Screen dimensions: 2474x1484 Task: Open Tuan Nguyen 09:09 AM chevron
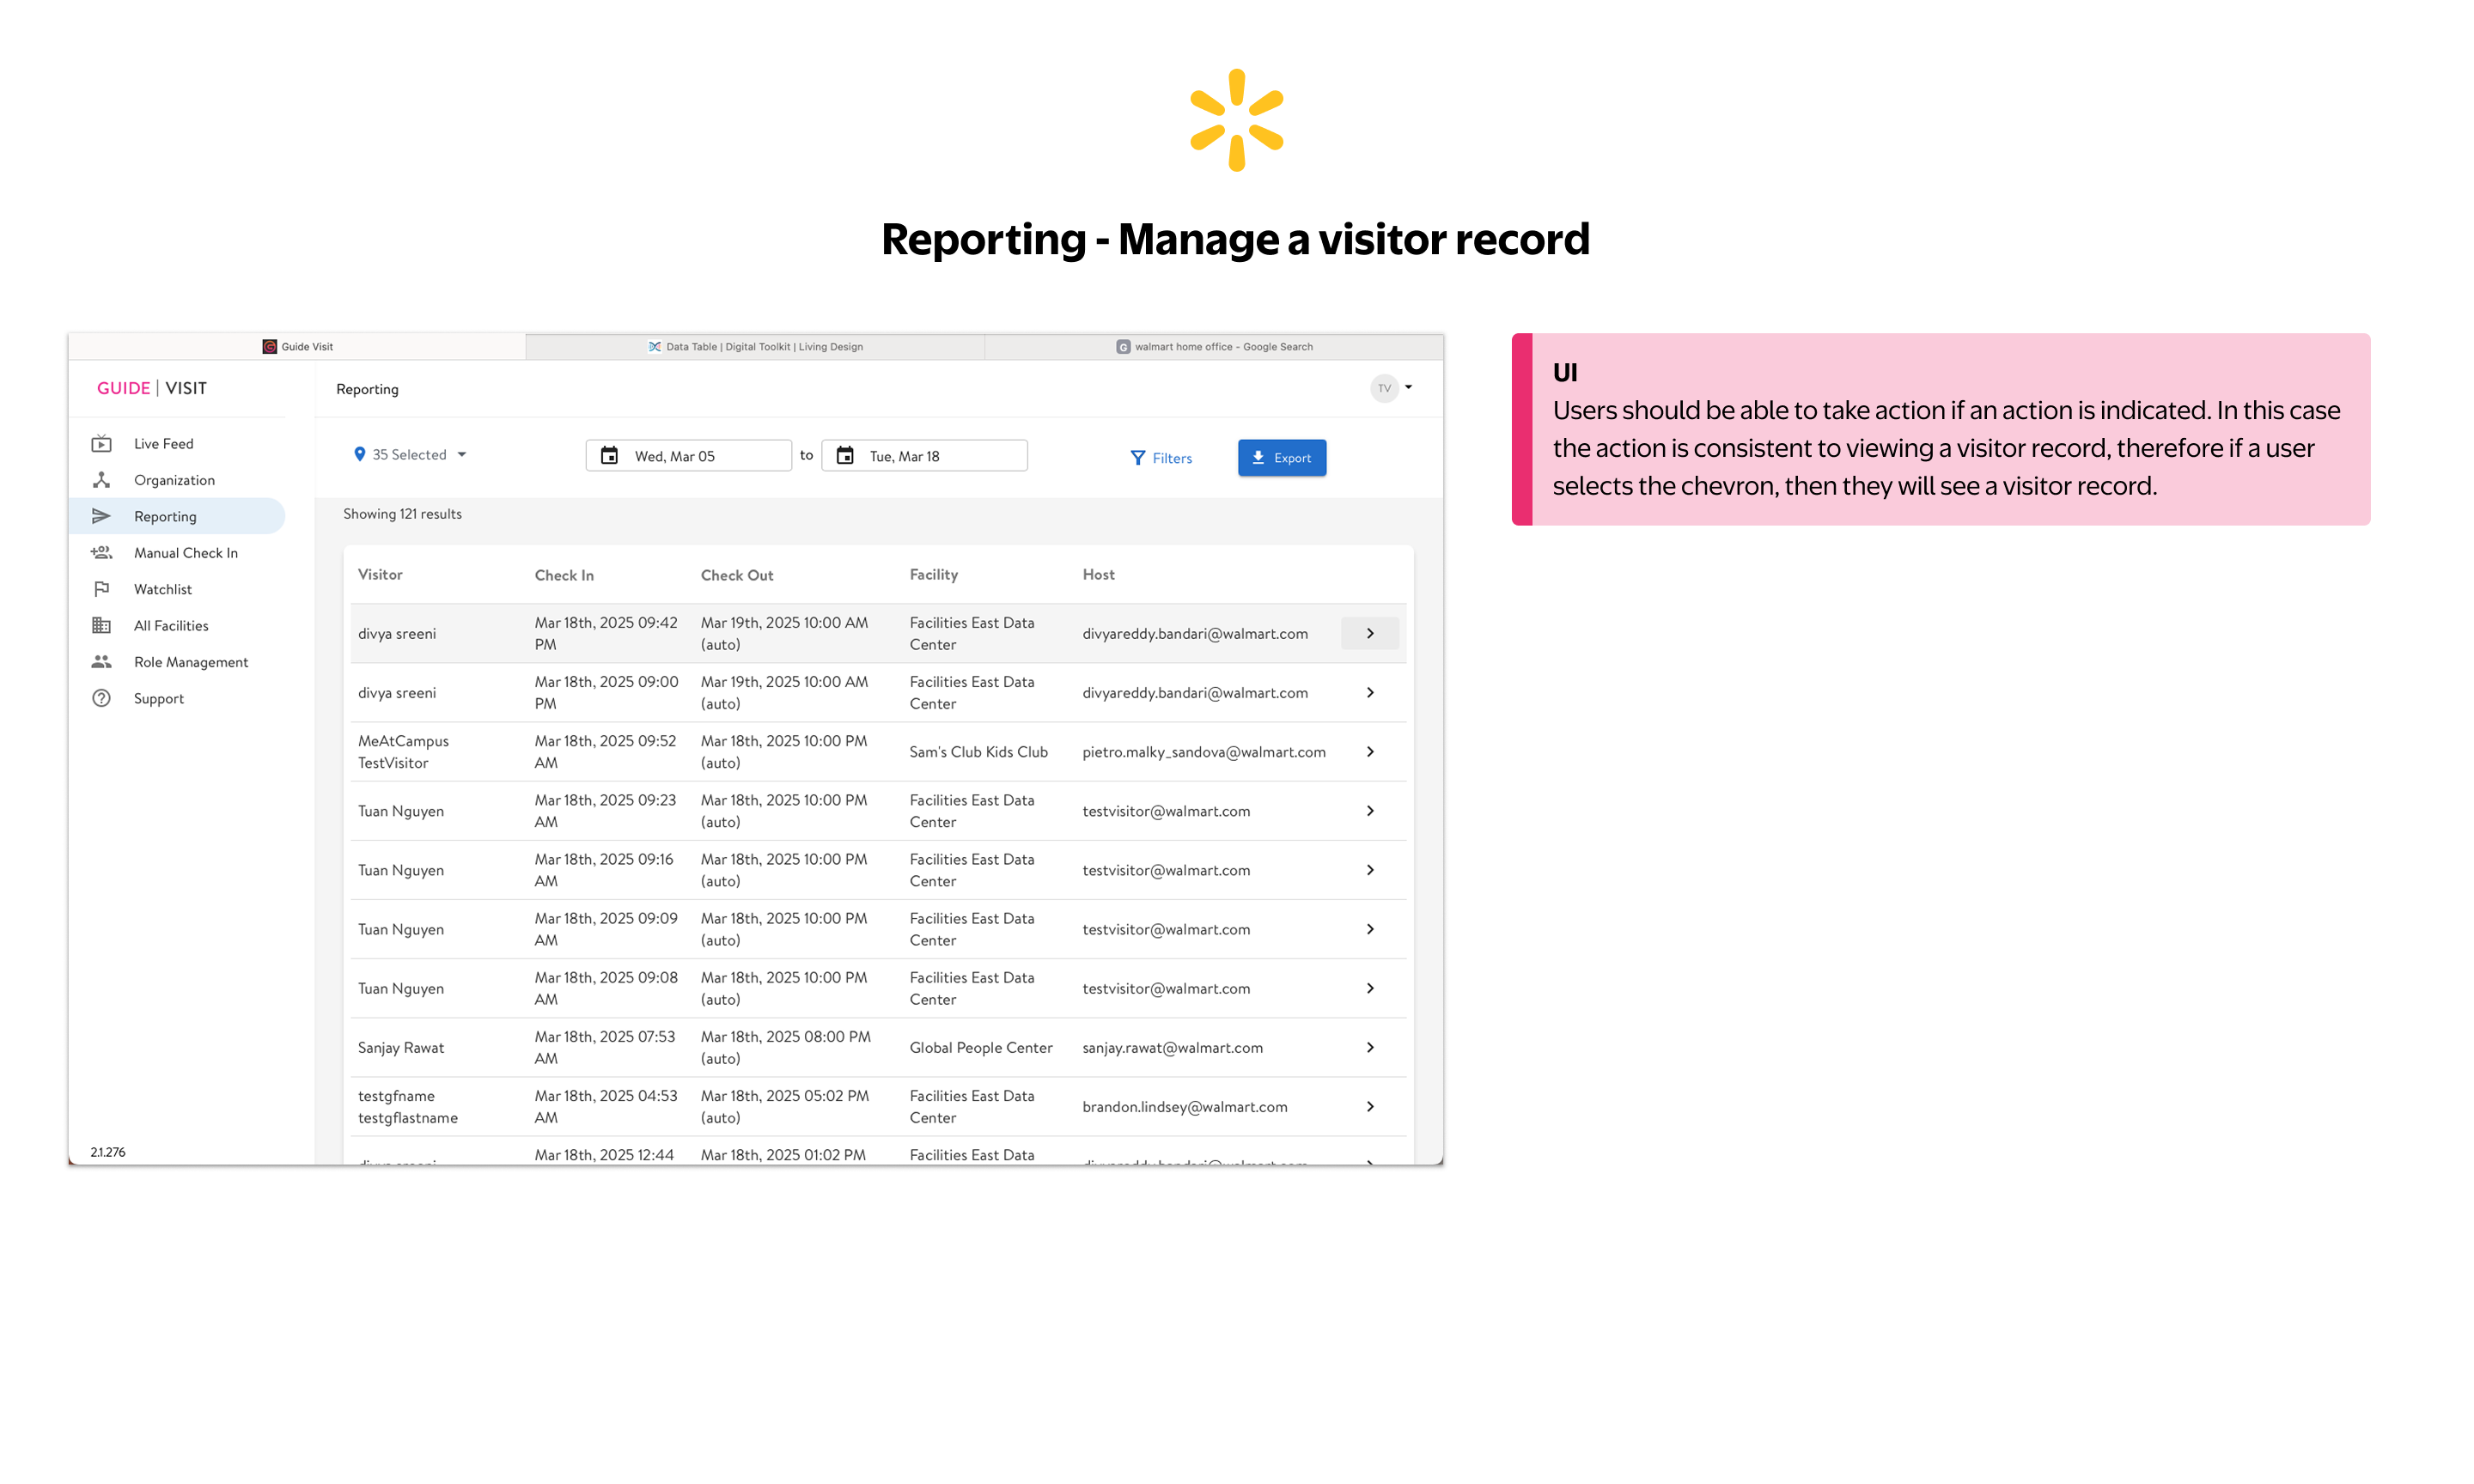pyautogui.click(x=1370, y=929)
